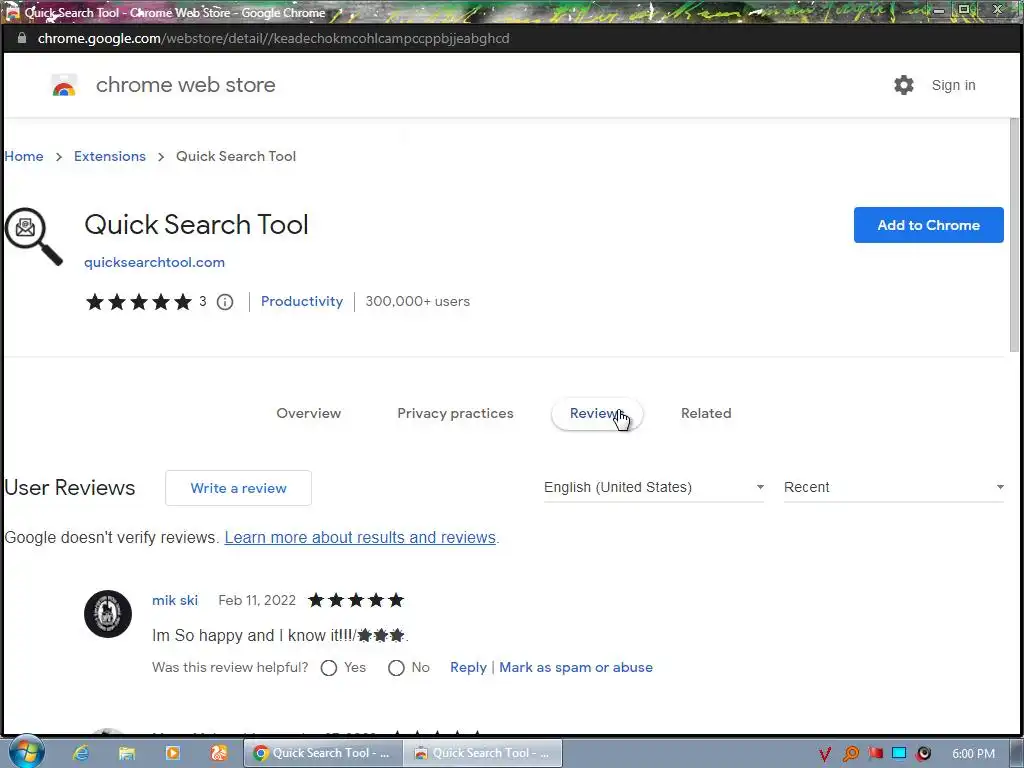Viewport: 1024px width, 768px height.
Task: Click the red V tray icon
Action: (x=825, y=754)
